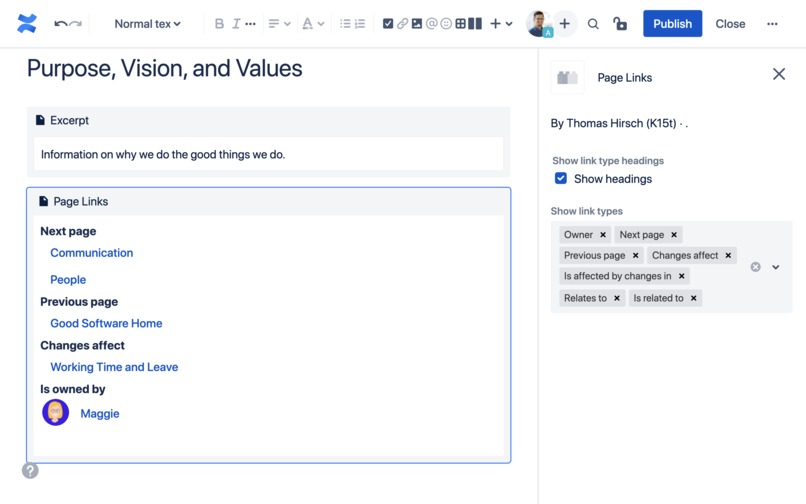The image size is (806, 504).
Task: Click the editor user avatar
Action: [539, 24]
